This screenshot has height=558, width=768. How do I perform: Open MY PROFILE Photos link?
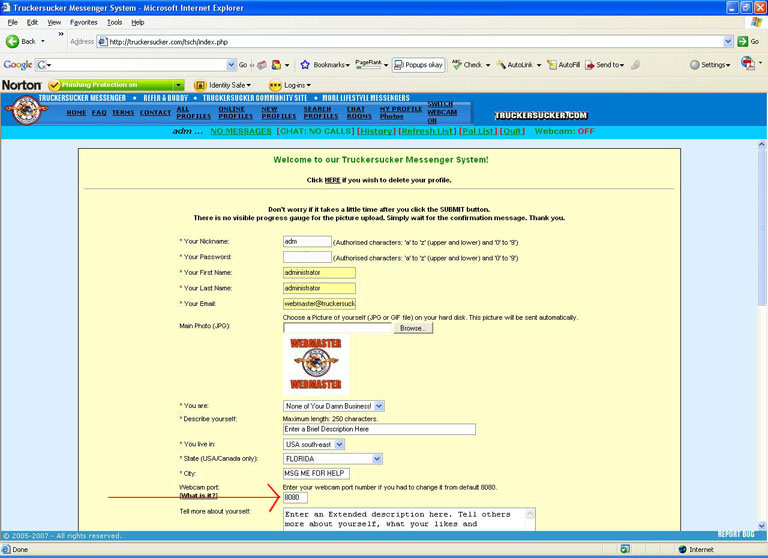[401, 113]
